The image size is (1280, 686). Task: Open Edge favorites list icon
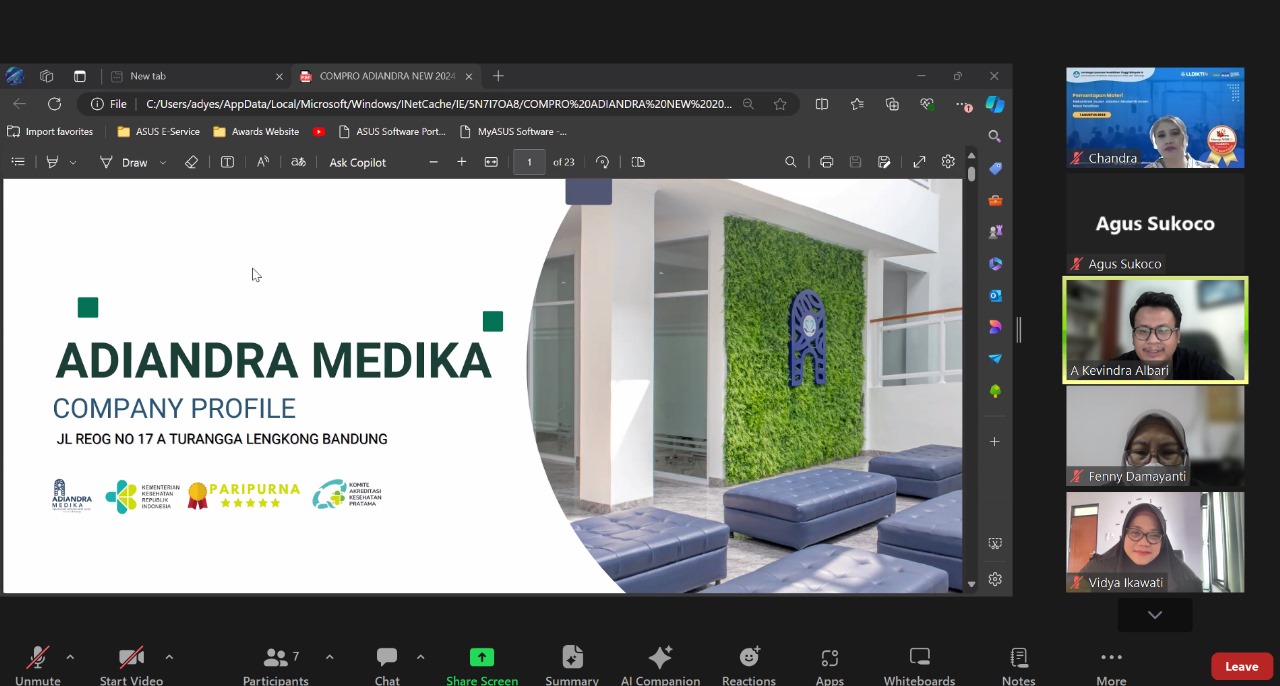pyautogui.click(x=857, y=104)
